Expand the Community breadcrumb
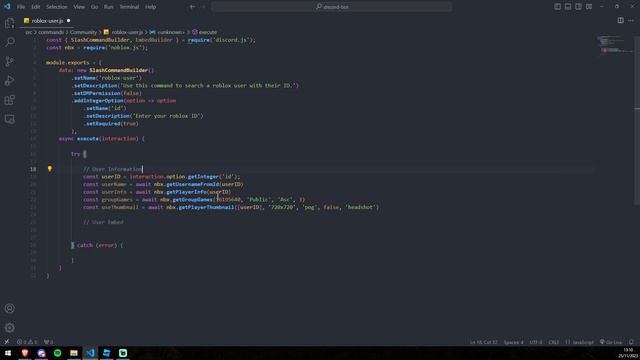 [83, 32]
